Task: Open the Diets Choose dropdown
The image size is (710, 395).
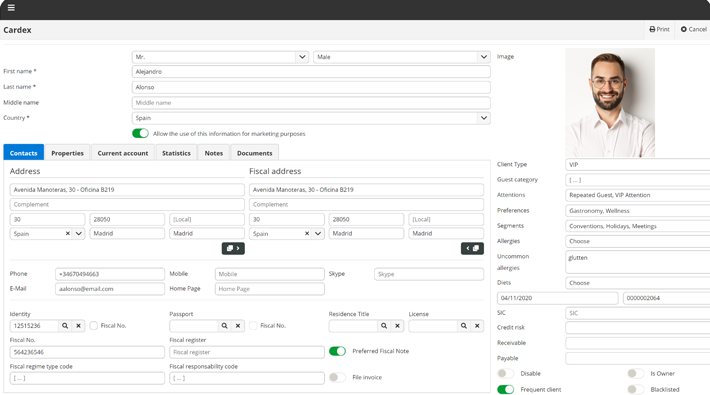Action: (638, 283)
